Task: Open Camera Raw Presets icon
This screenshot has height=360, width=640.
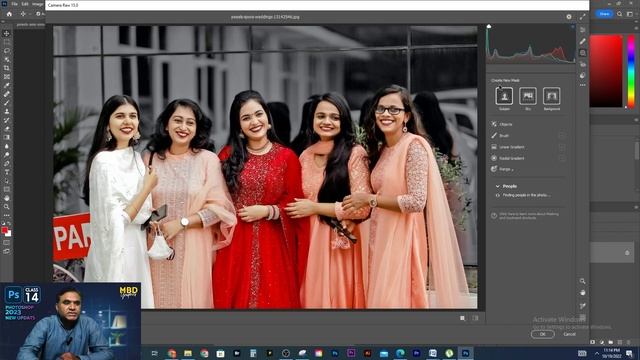Action: (x=582, y=76)
